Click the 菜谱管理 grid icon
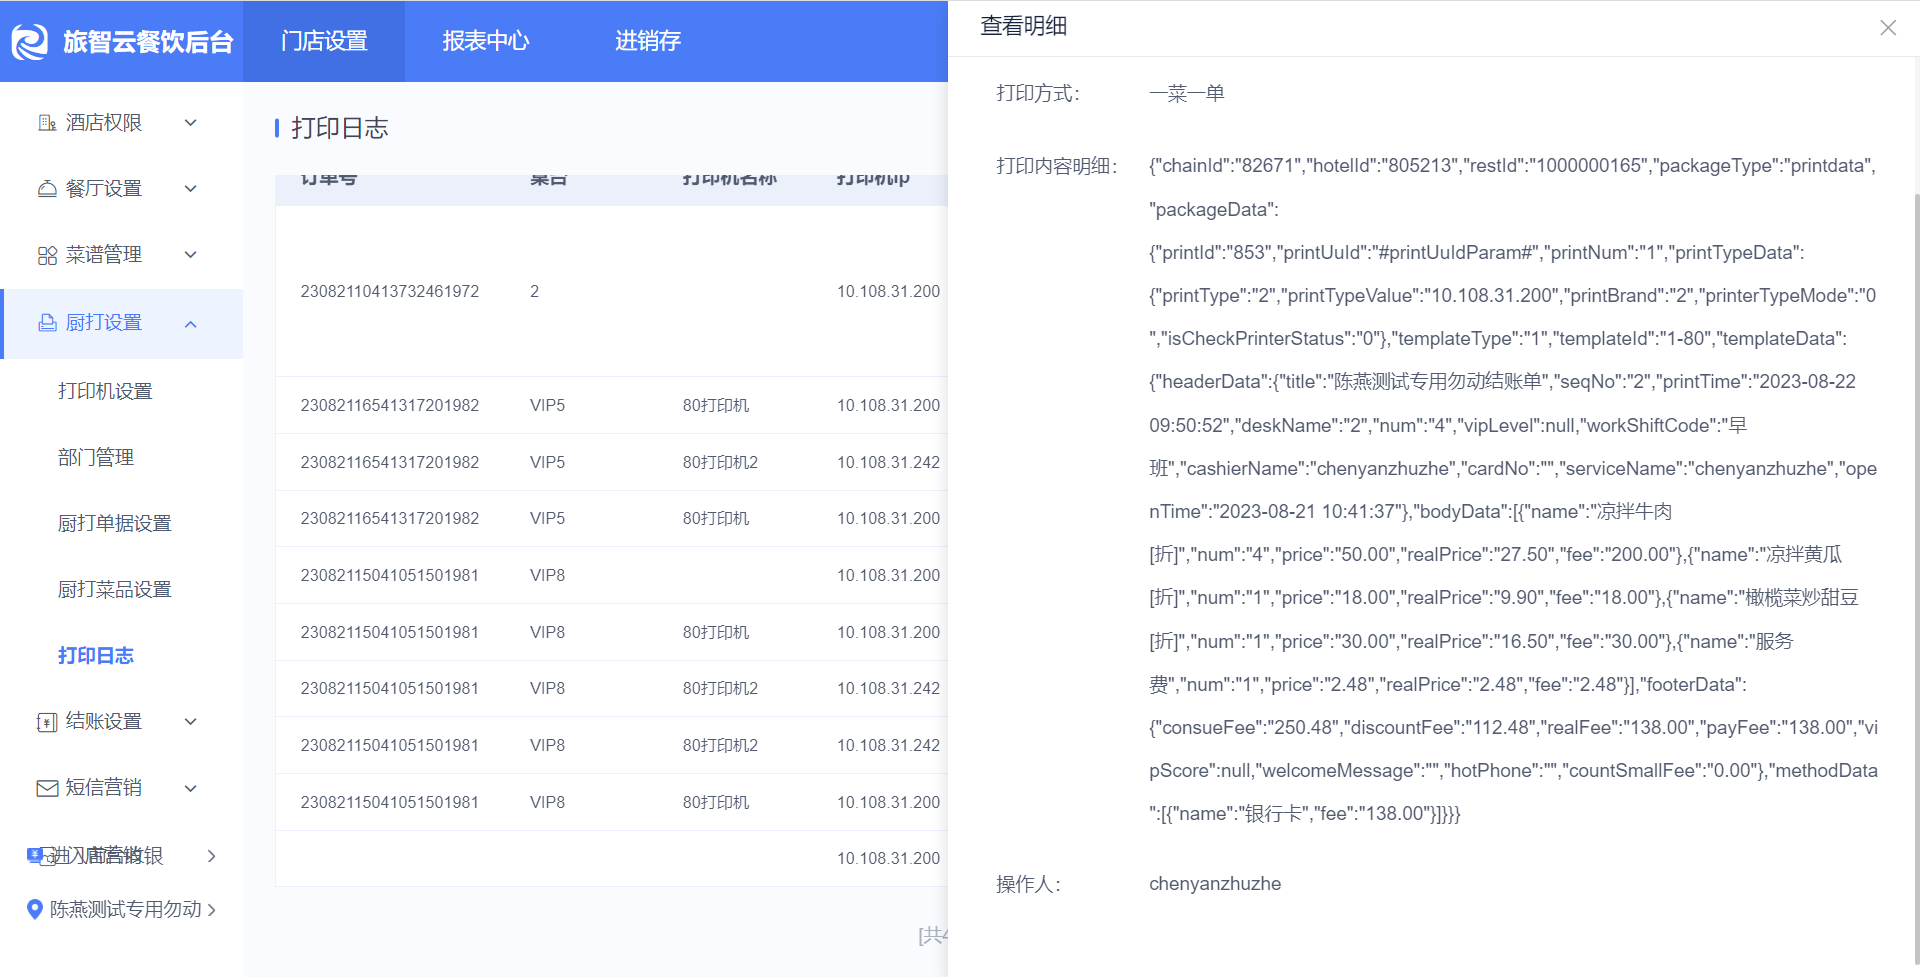Screen dimensions: 1920x977 point(47,255)
